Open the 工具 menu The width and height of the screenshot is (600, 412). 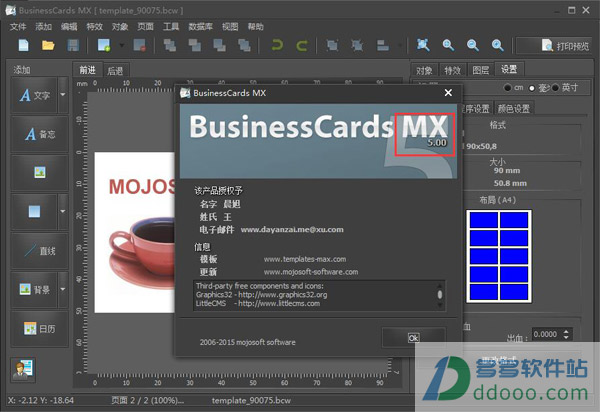pyautogui.click(x=171, y=27)
